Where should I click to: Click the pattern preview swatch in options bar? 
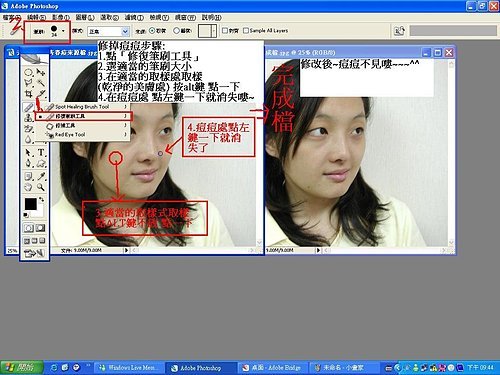pos(205,31)
